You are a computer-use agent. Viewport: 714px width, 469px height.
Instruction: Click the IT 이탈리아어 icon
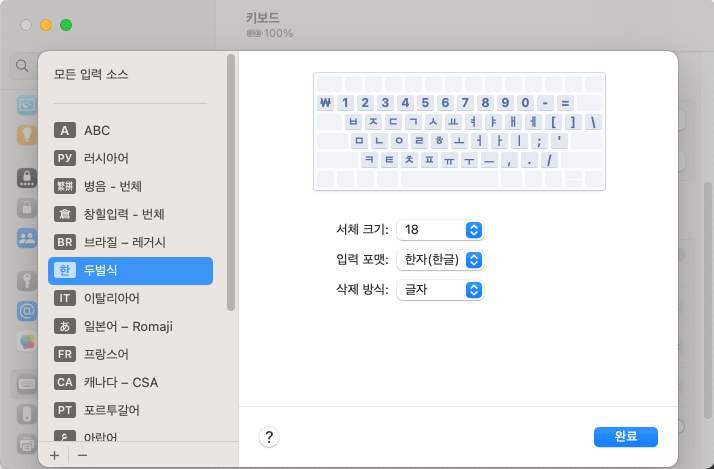[x=65, y=298]
